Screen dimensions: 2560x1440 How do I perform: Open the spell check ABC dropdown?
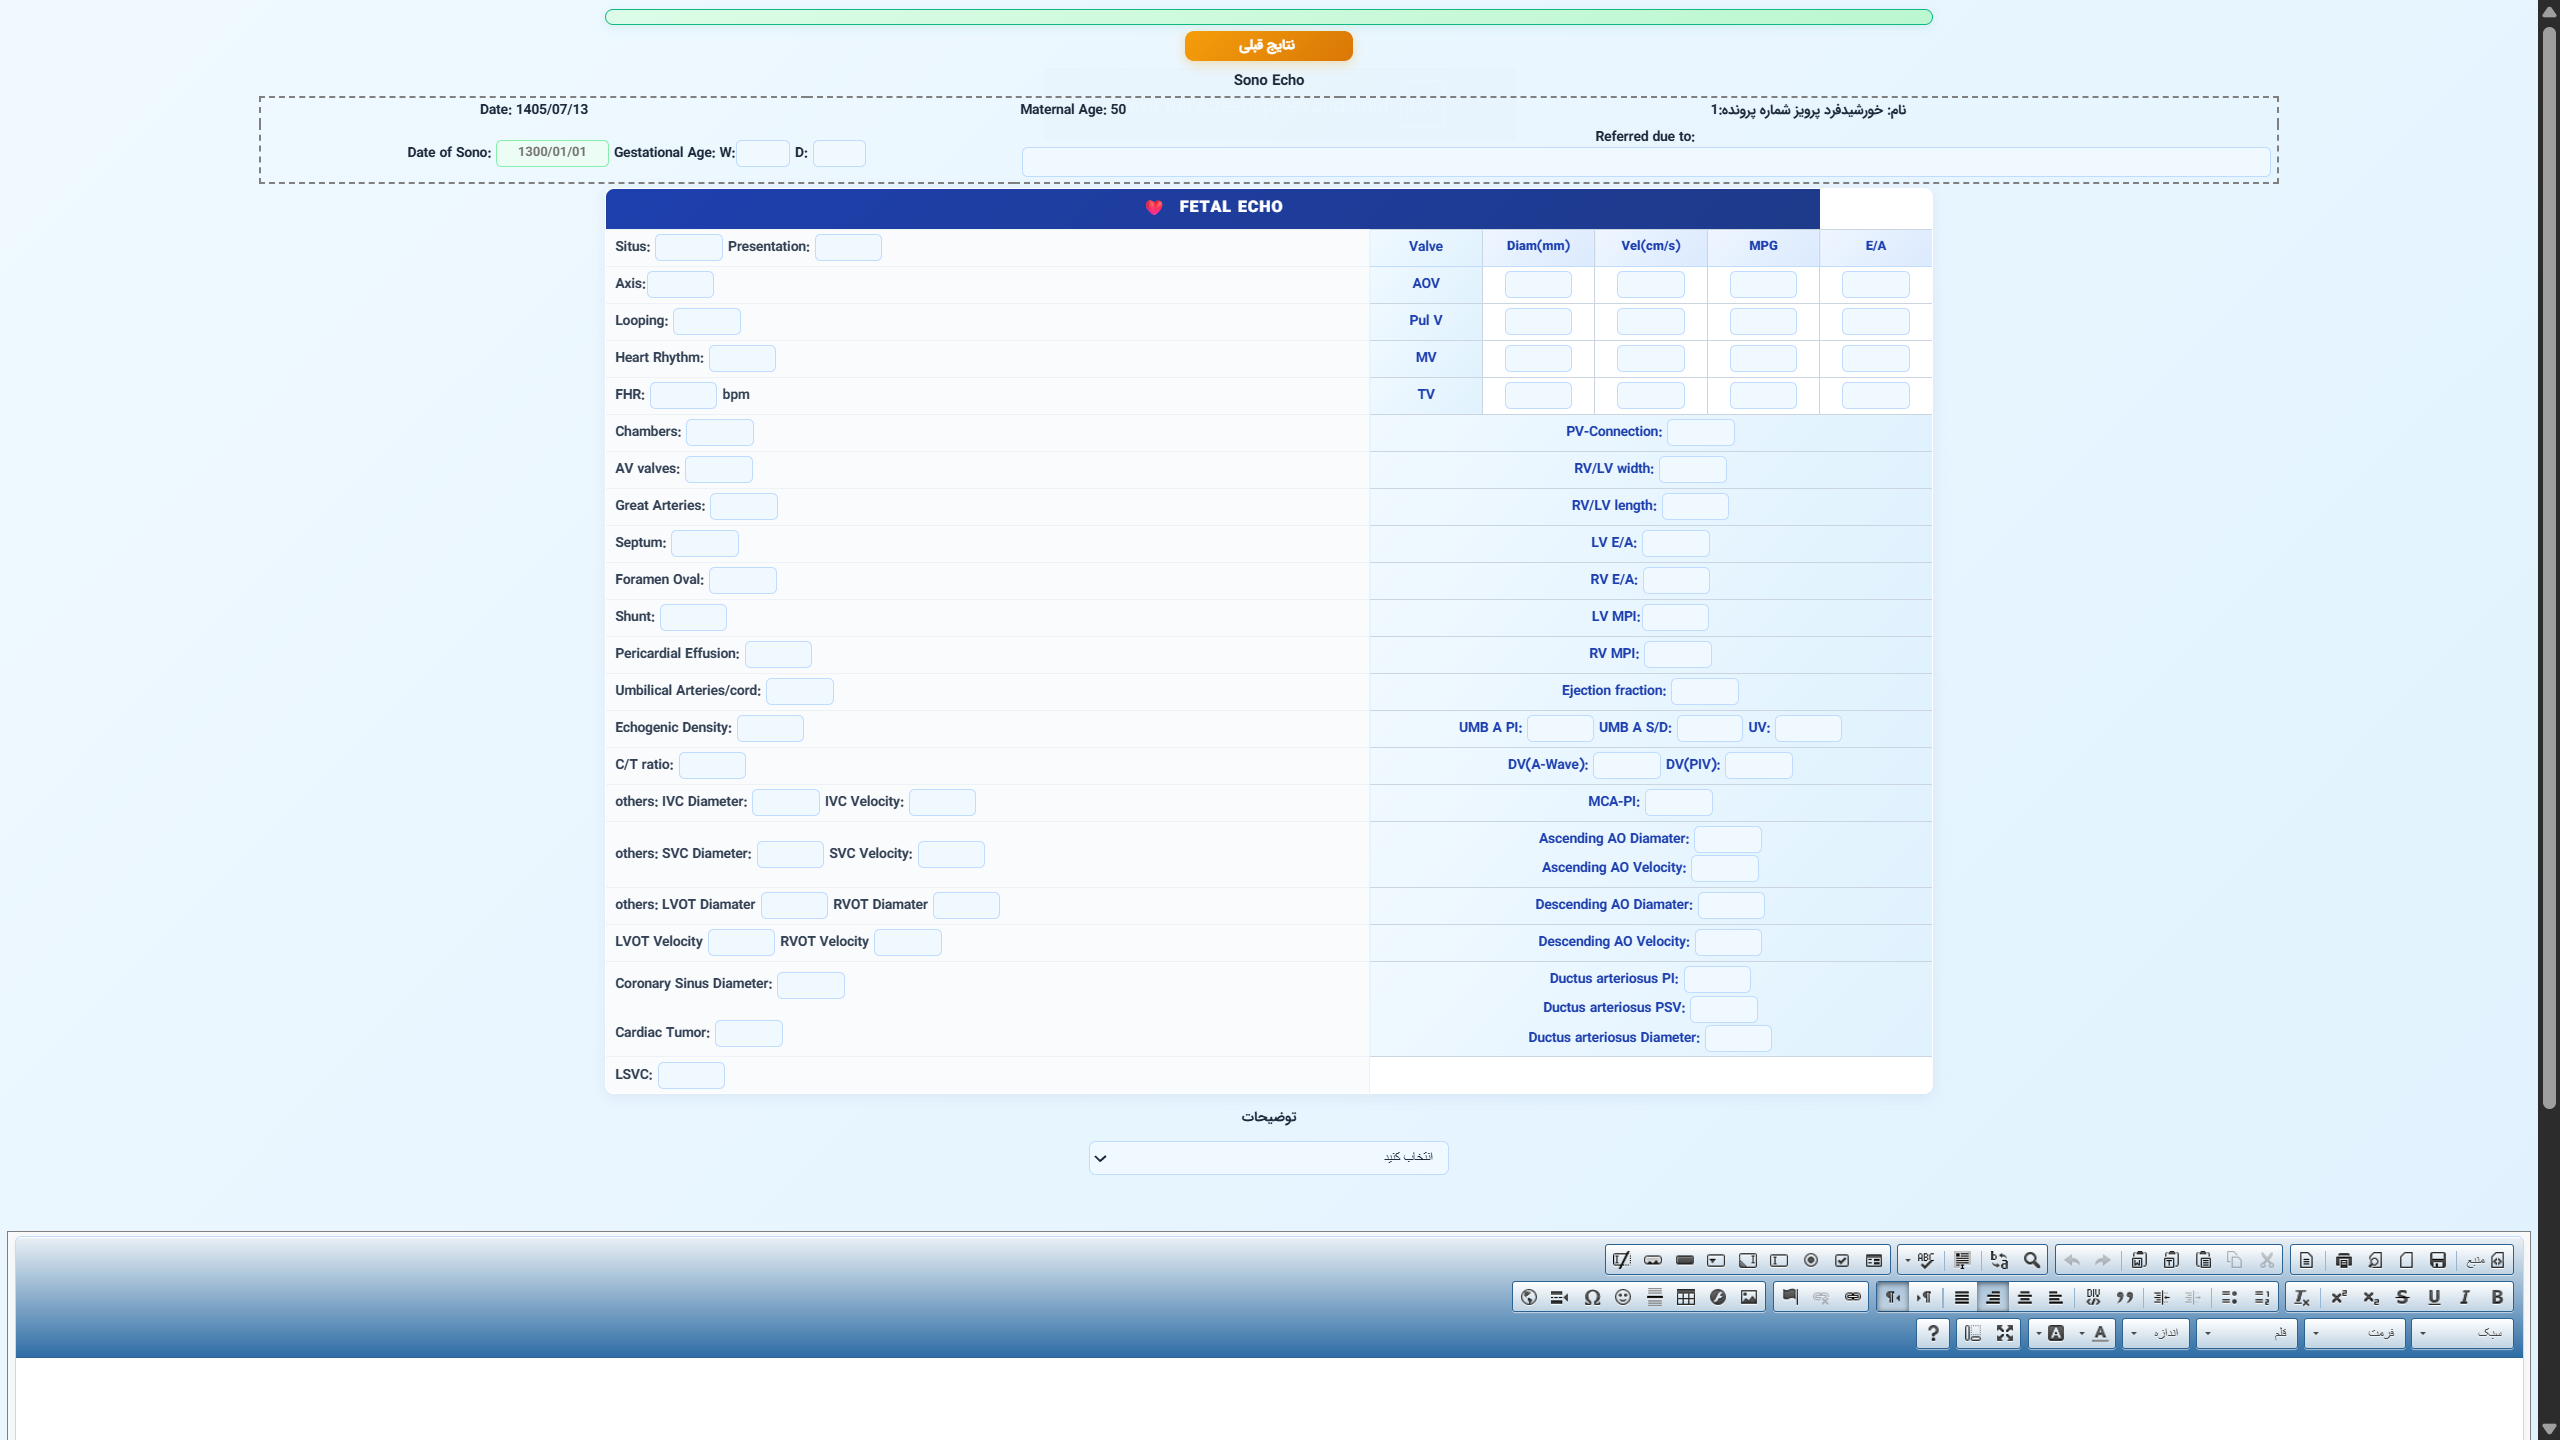[1919, 1260]
